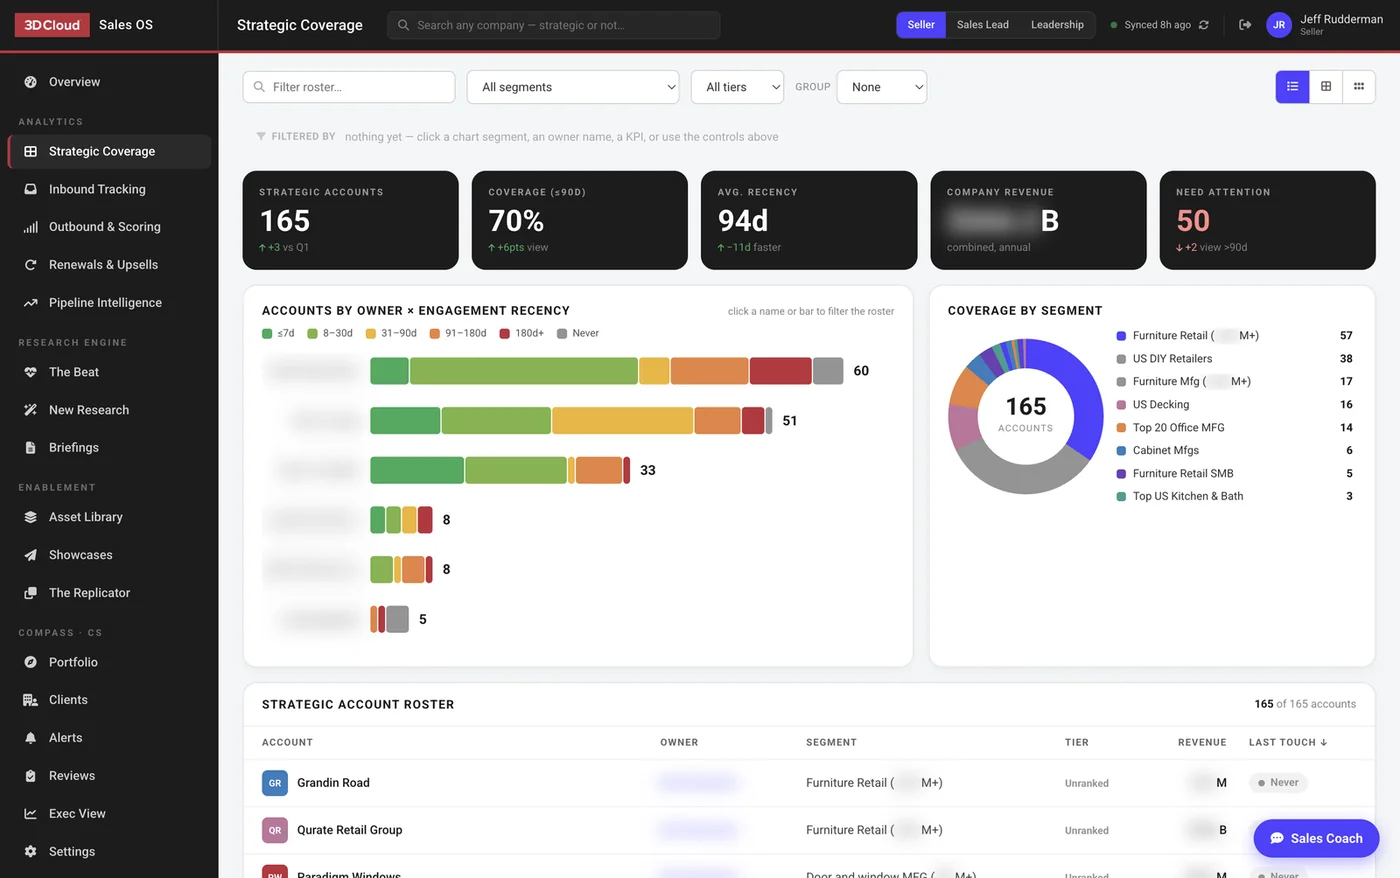This screenshot has height=878, width=1400.
Task: Click the ≤7d legend swatch
Action: 267,334
